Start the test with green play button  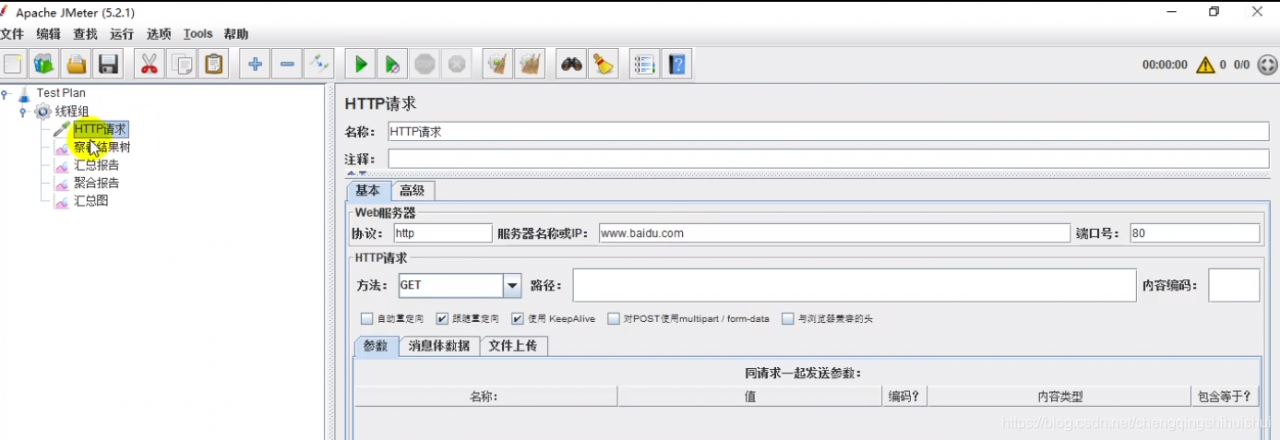coord(361,65)
